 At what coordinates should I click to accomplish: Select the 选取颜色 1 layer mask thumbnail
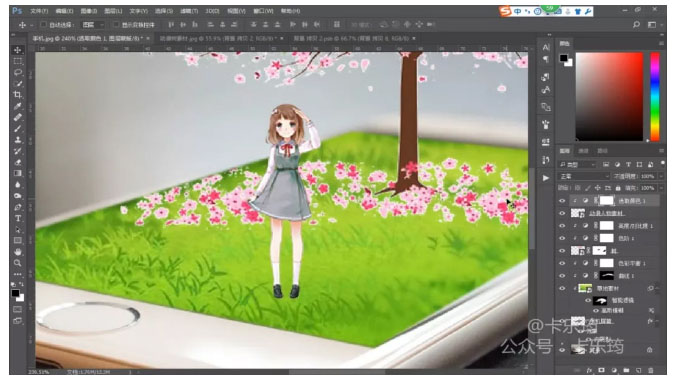[x=607, y=201]
